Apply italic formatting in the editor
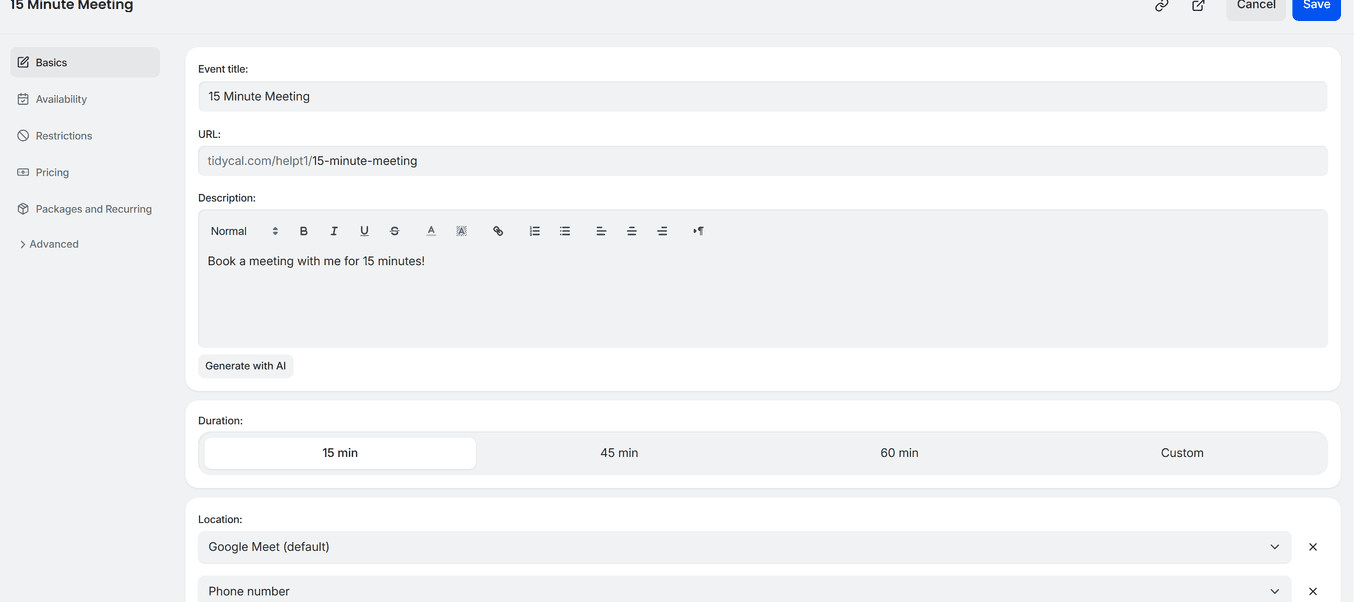 coord(334,231)
